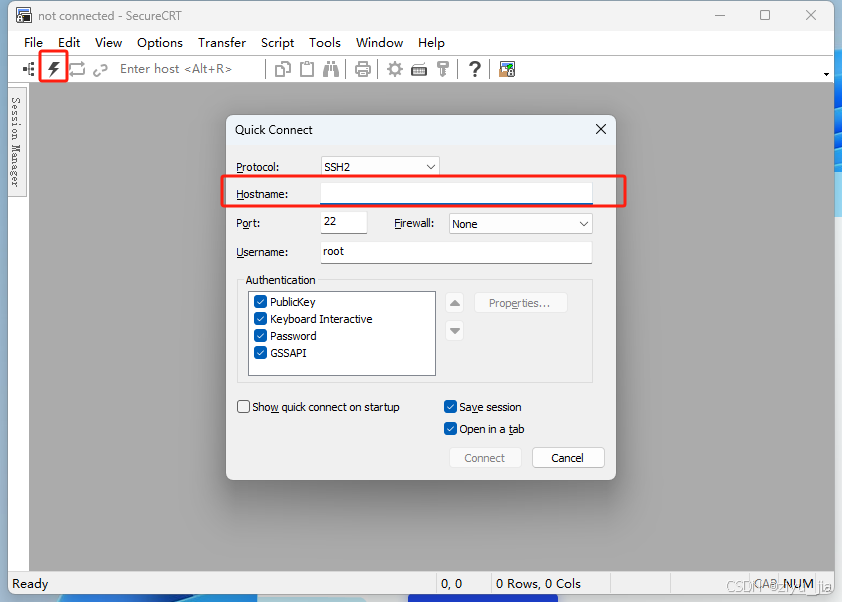Close the Quick Connect dialog
842x602 pixels.
pyautogui.click(x=601, y=129)
